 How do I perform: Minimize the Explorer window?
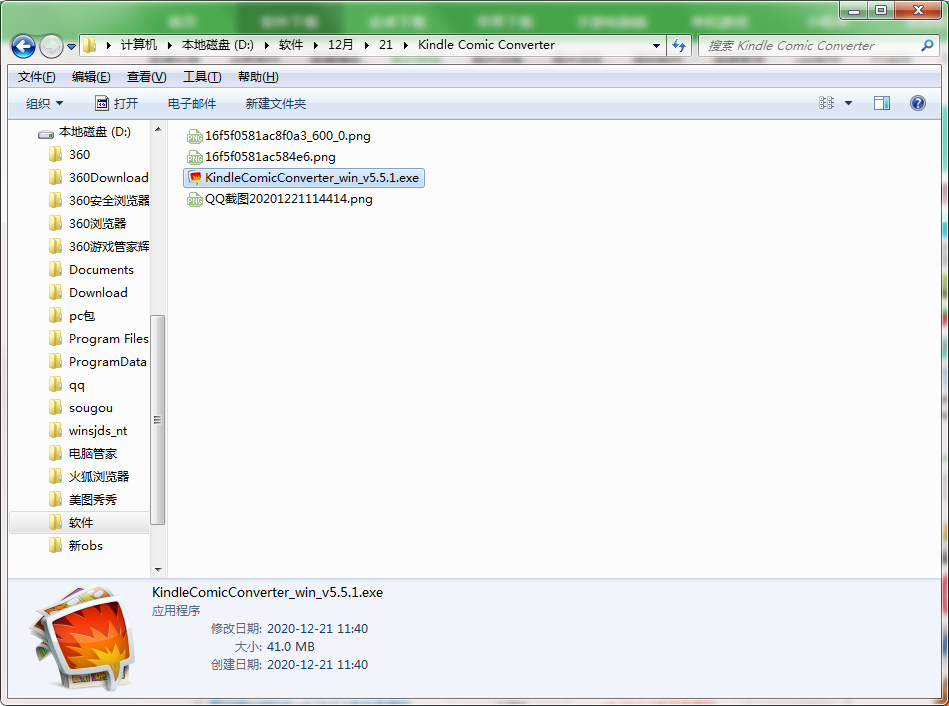[853, 10]
